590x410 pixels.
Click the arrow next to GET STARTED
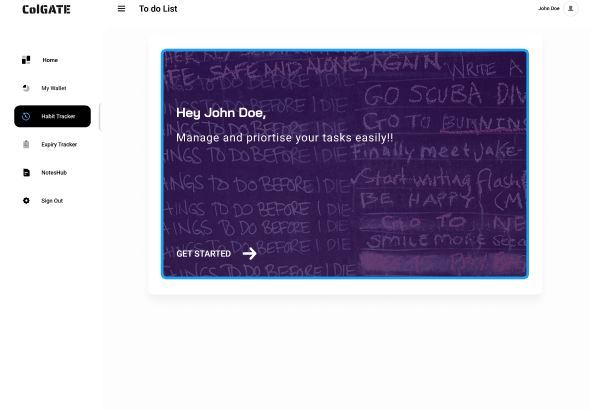pyautogui.click(x=249, y=254)
